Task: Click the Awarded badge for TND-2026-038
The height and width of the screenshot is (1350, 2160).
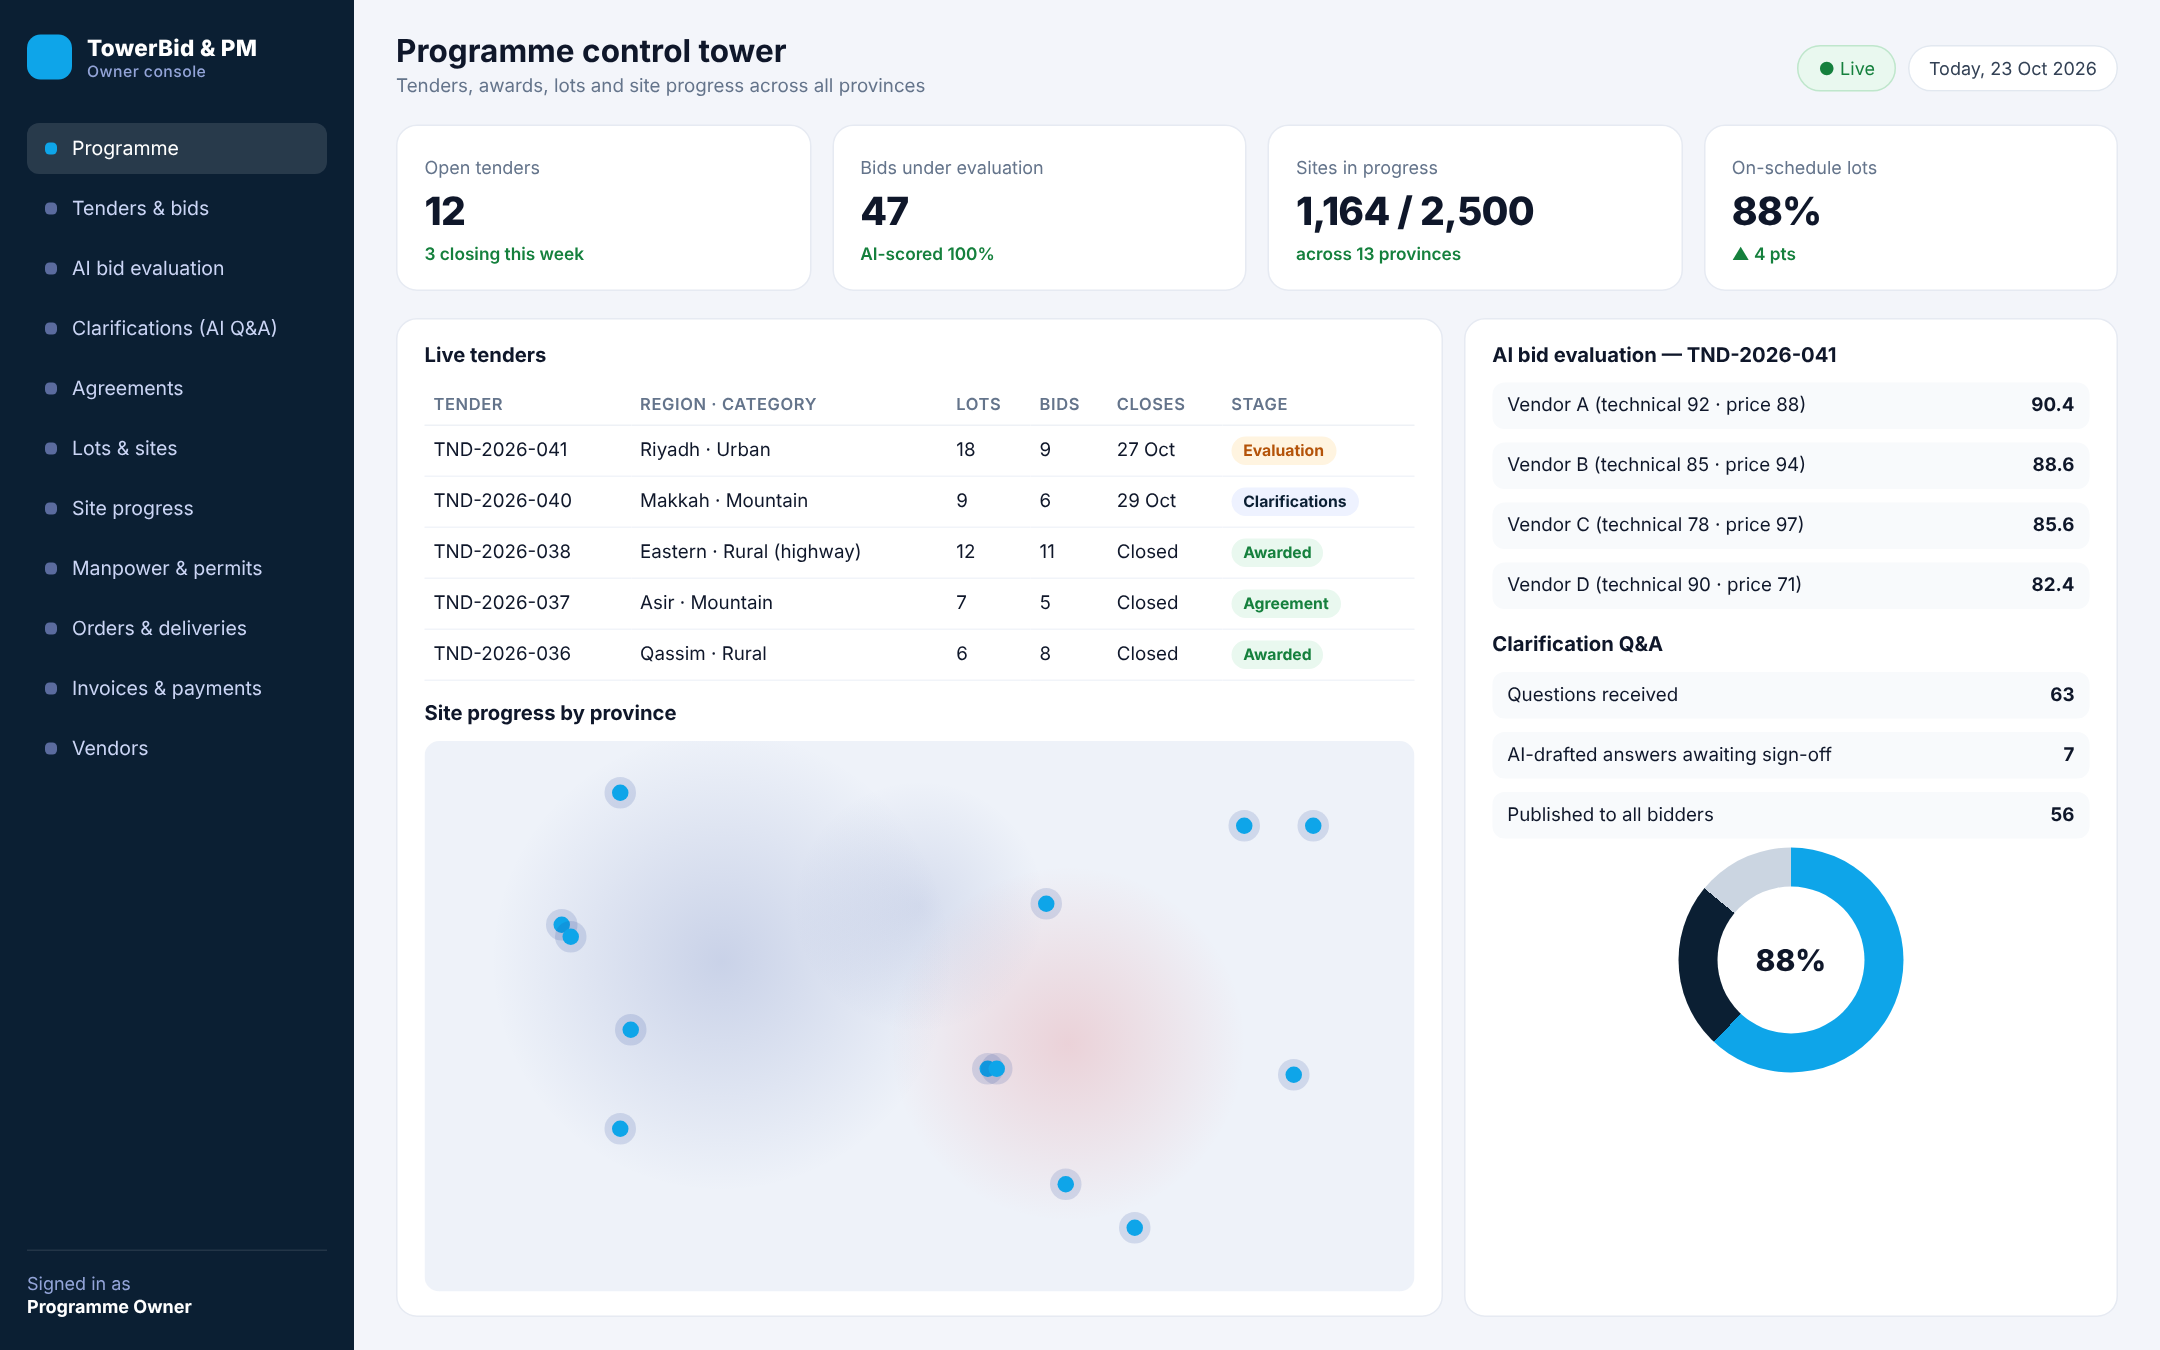Action: click(x=1277, y=552)
